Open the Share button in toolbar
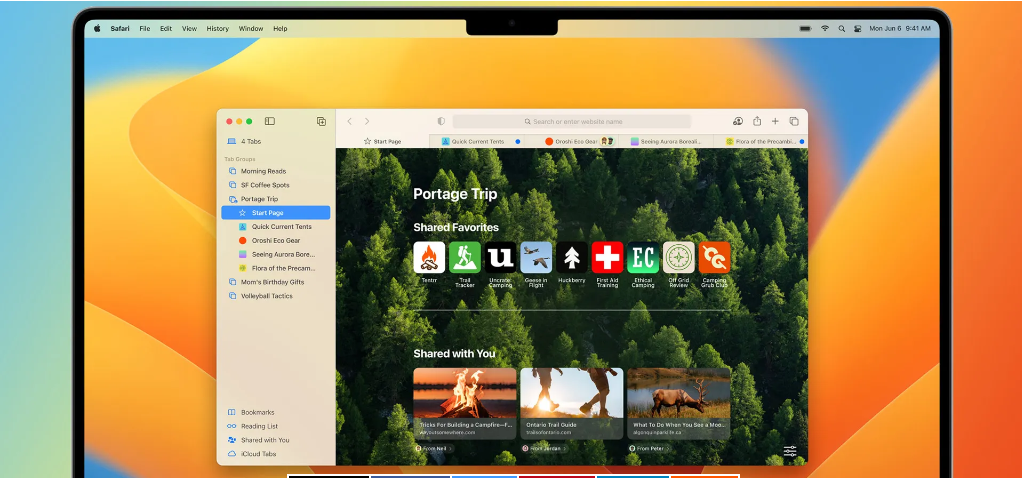The image size is (1022, 478). tap(757, 121)
